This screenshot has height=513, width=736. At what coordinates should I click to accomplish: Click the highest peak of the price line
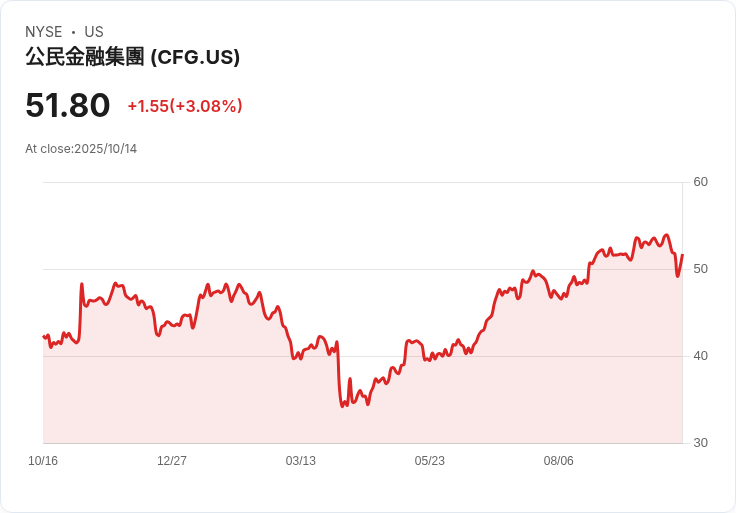pos(666,235)
